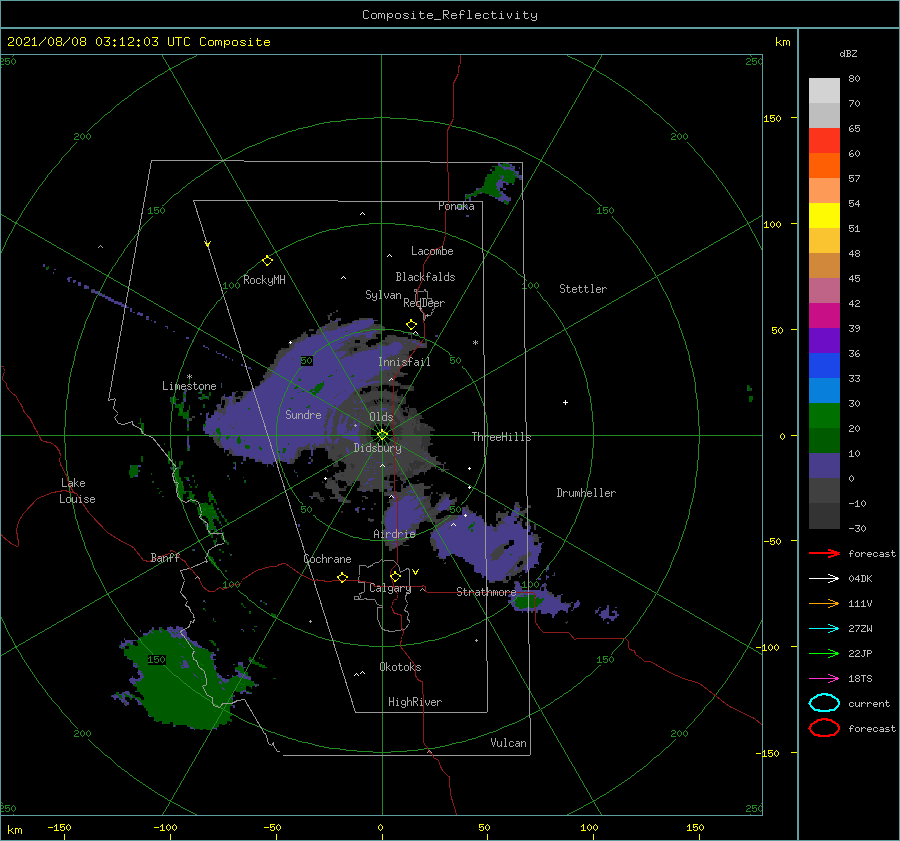
Task: Click the white plus marker east of ThreeHills
Action: click(565, 402)
